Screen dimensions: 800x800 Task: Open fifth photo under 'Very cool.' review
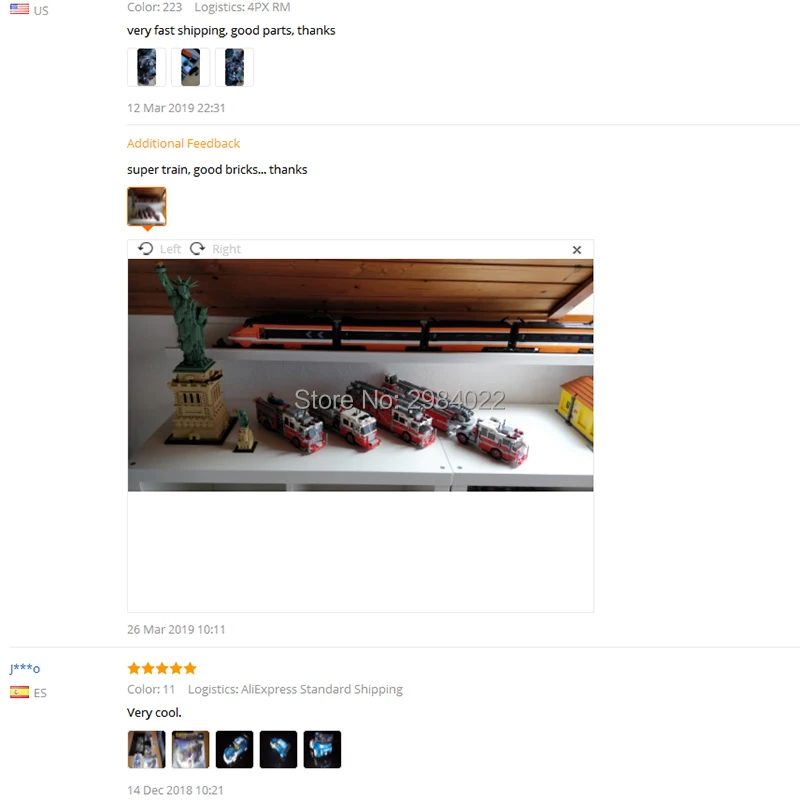point(322,749)
